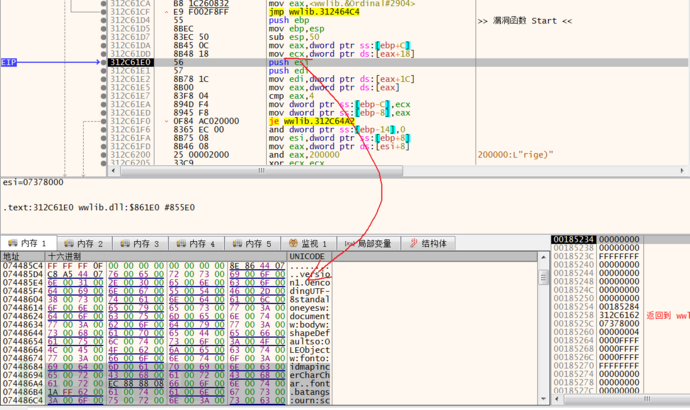Select the highlighted jmp wwlib.312464C4 instruction
Image resolution: width=690 pixels, height=410 pixels.
[314, 11]
